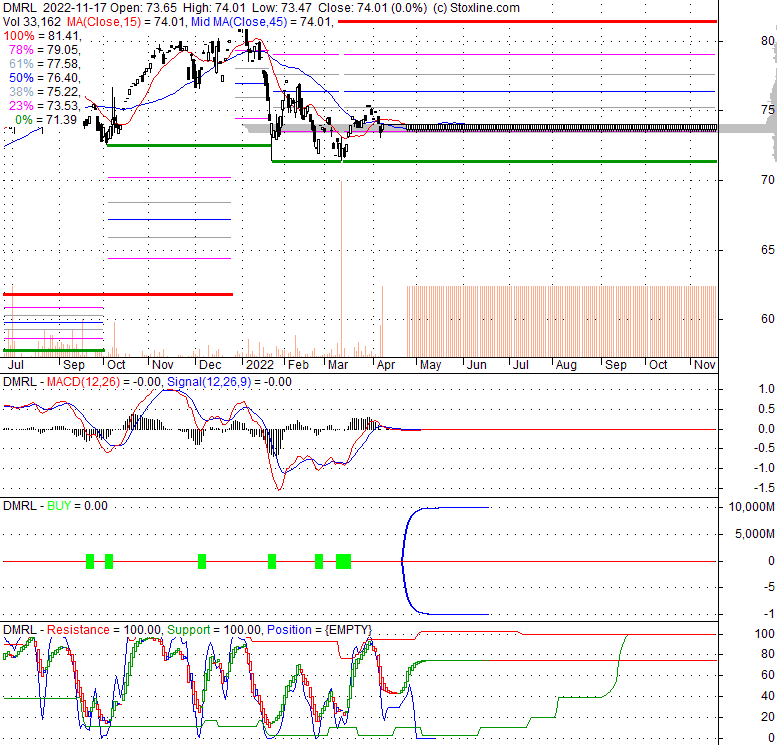This screenshot has height=746, width=778.
Task: Click the DMRL ticker header text
Action: coord(19,8)
